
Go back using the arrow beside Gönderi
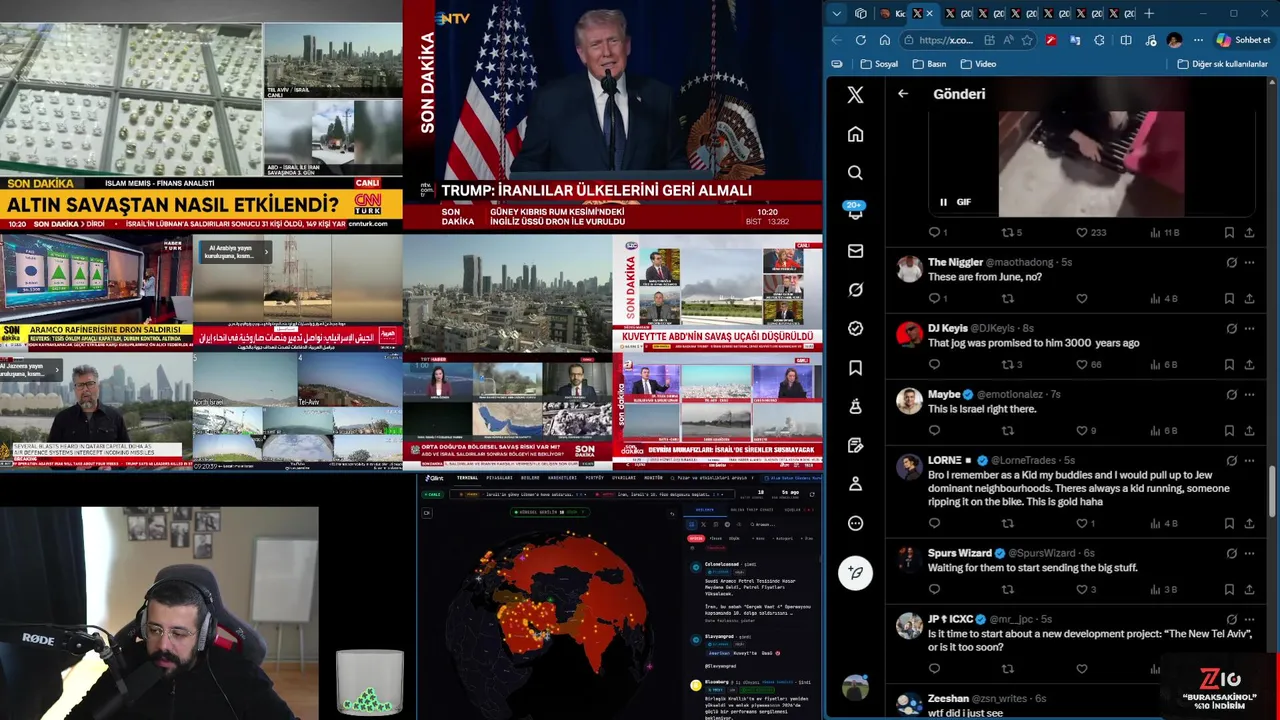tap(903, 93)
